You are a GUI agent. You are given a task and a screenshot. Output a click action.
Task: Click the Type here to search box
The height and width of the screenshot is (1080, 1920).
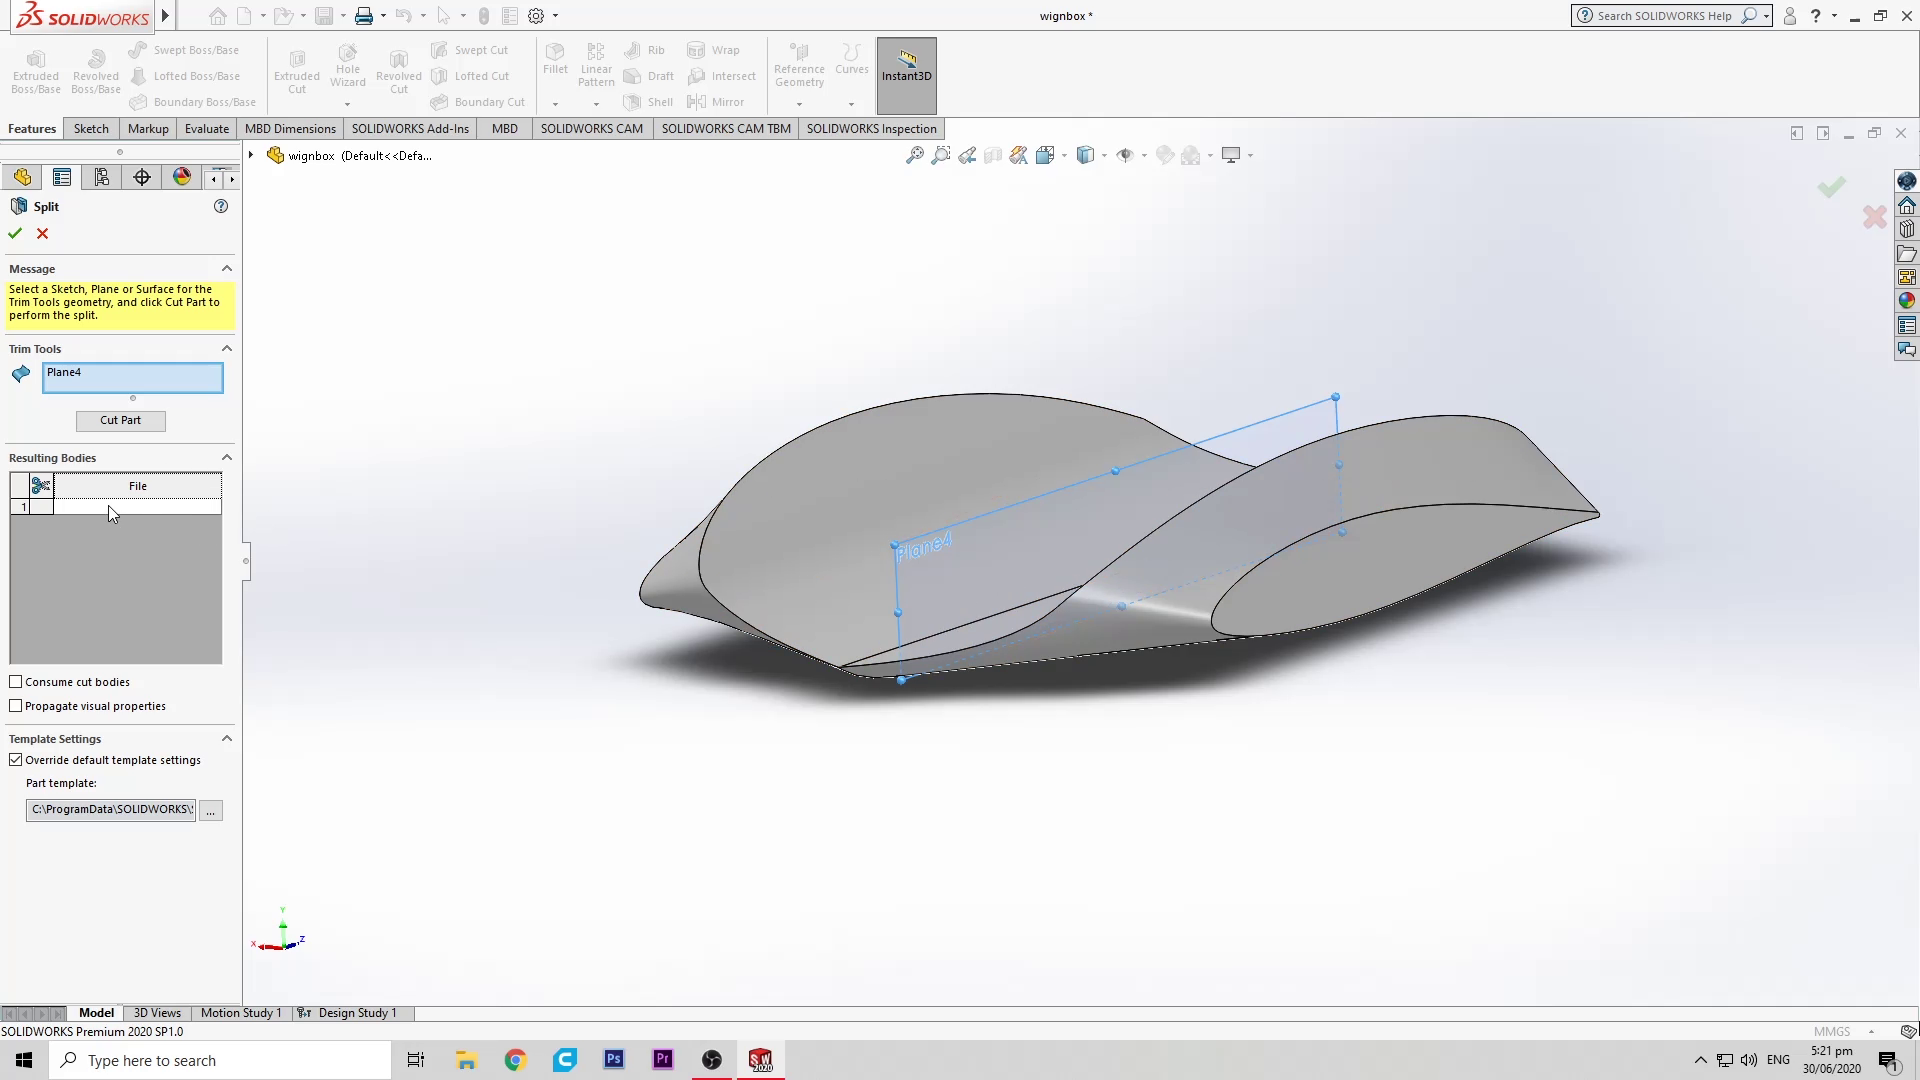coord(220,1060)
